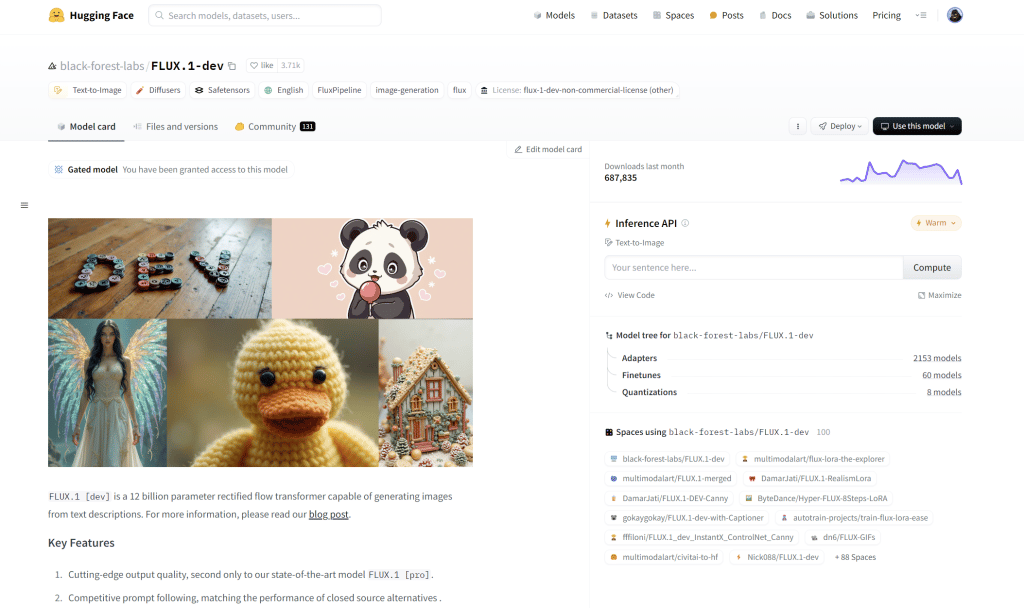Viewport: 1024px width, 608px height.
Task: Open Nick088/FLUX.1-dev space
Action: point(776,557)
